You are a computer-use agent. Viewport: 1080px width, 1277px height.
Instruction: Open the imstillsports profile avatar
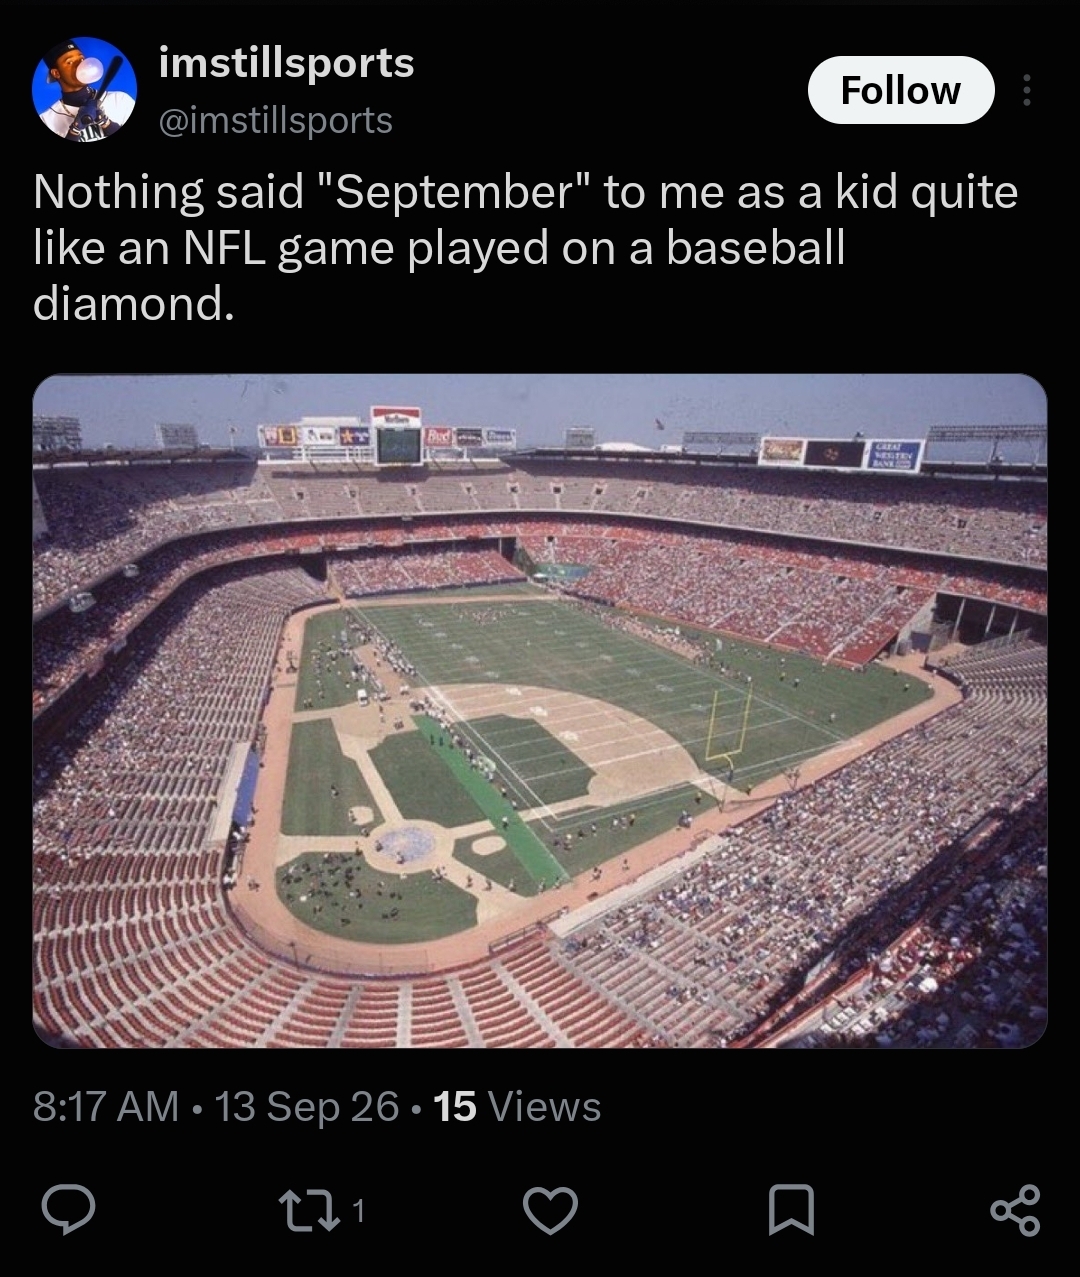(84, 90)
